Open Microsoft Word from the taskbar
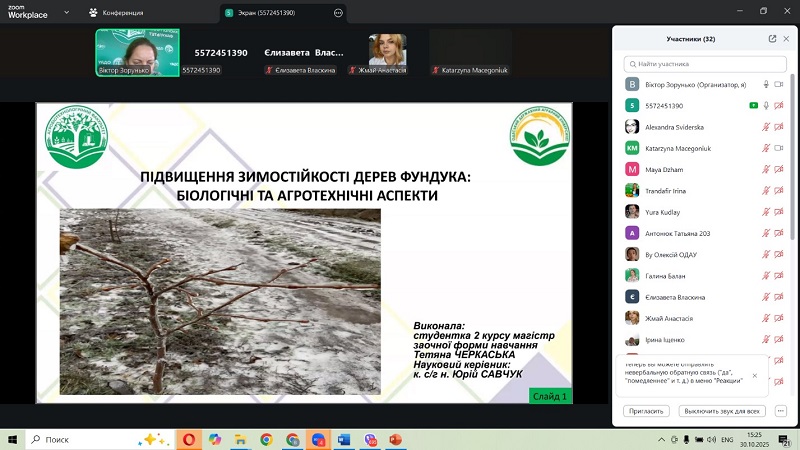Viewport: 800px width, 450px height. tap(343, 439)
